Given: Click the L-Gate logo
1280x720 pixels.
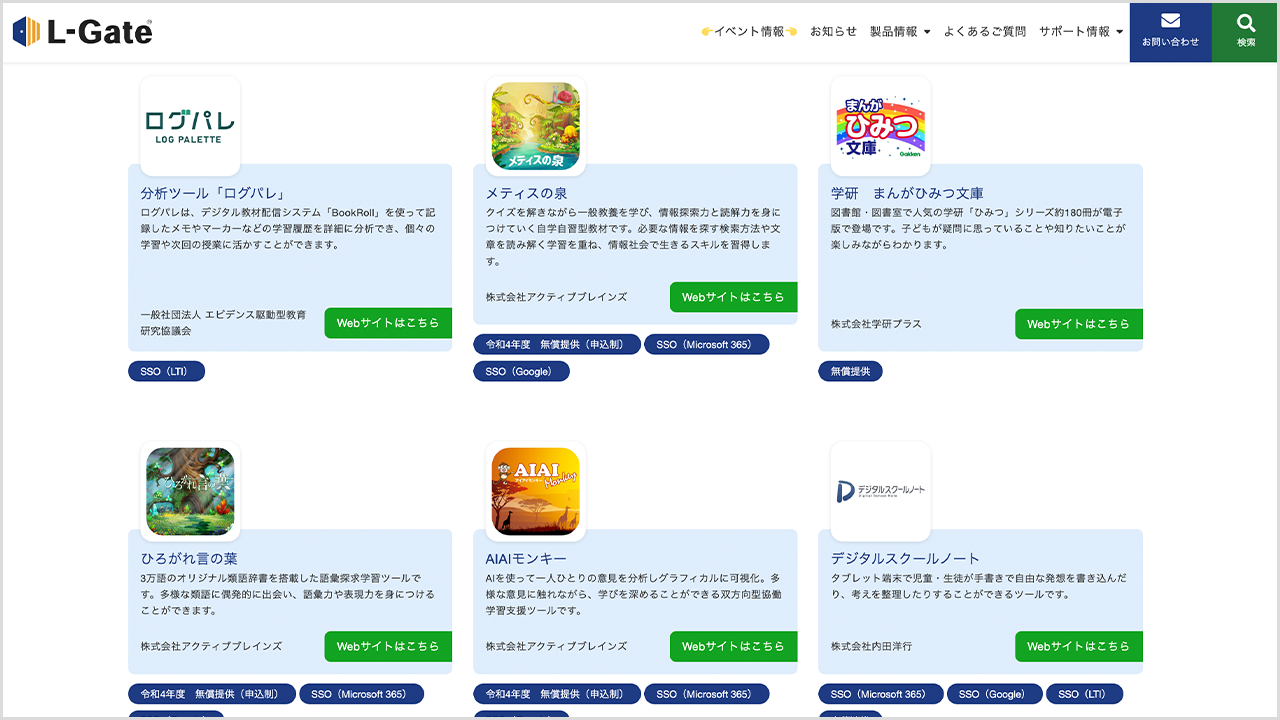Looking at the screenshot, I should [x=83, y=31].
